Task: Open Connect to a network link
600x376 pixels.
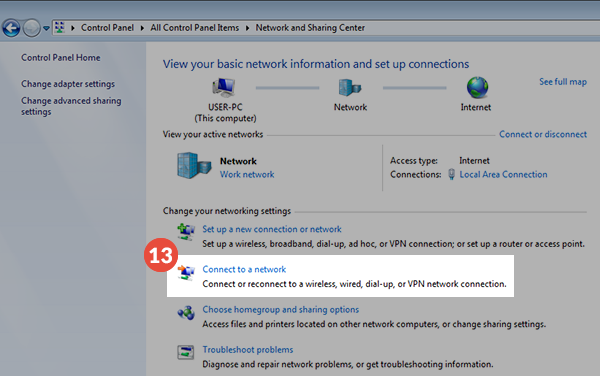Action: tap(244, 269)
